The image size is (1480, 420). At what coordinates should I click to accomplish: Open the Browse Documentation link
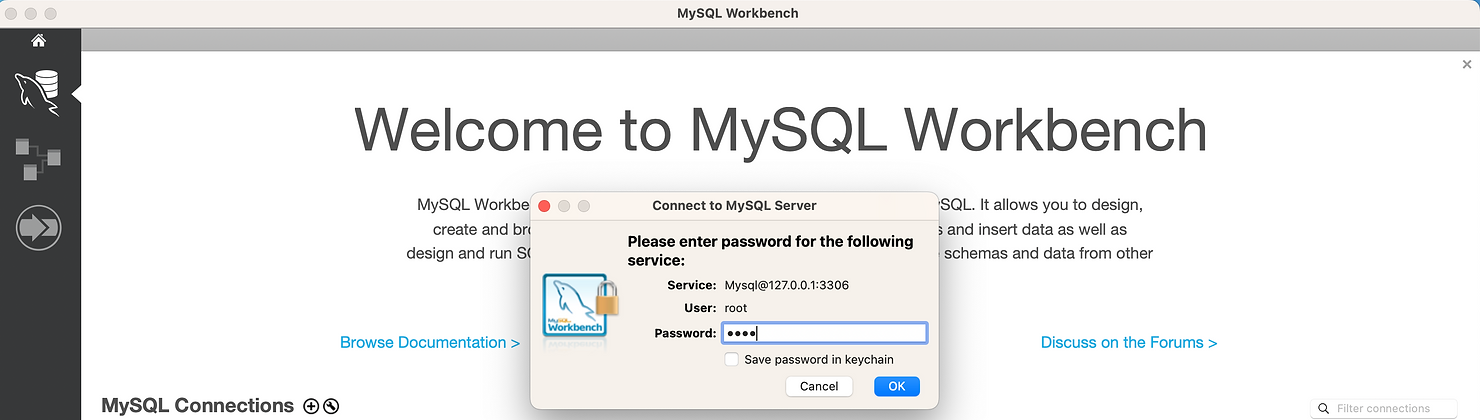click(430, 342)
